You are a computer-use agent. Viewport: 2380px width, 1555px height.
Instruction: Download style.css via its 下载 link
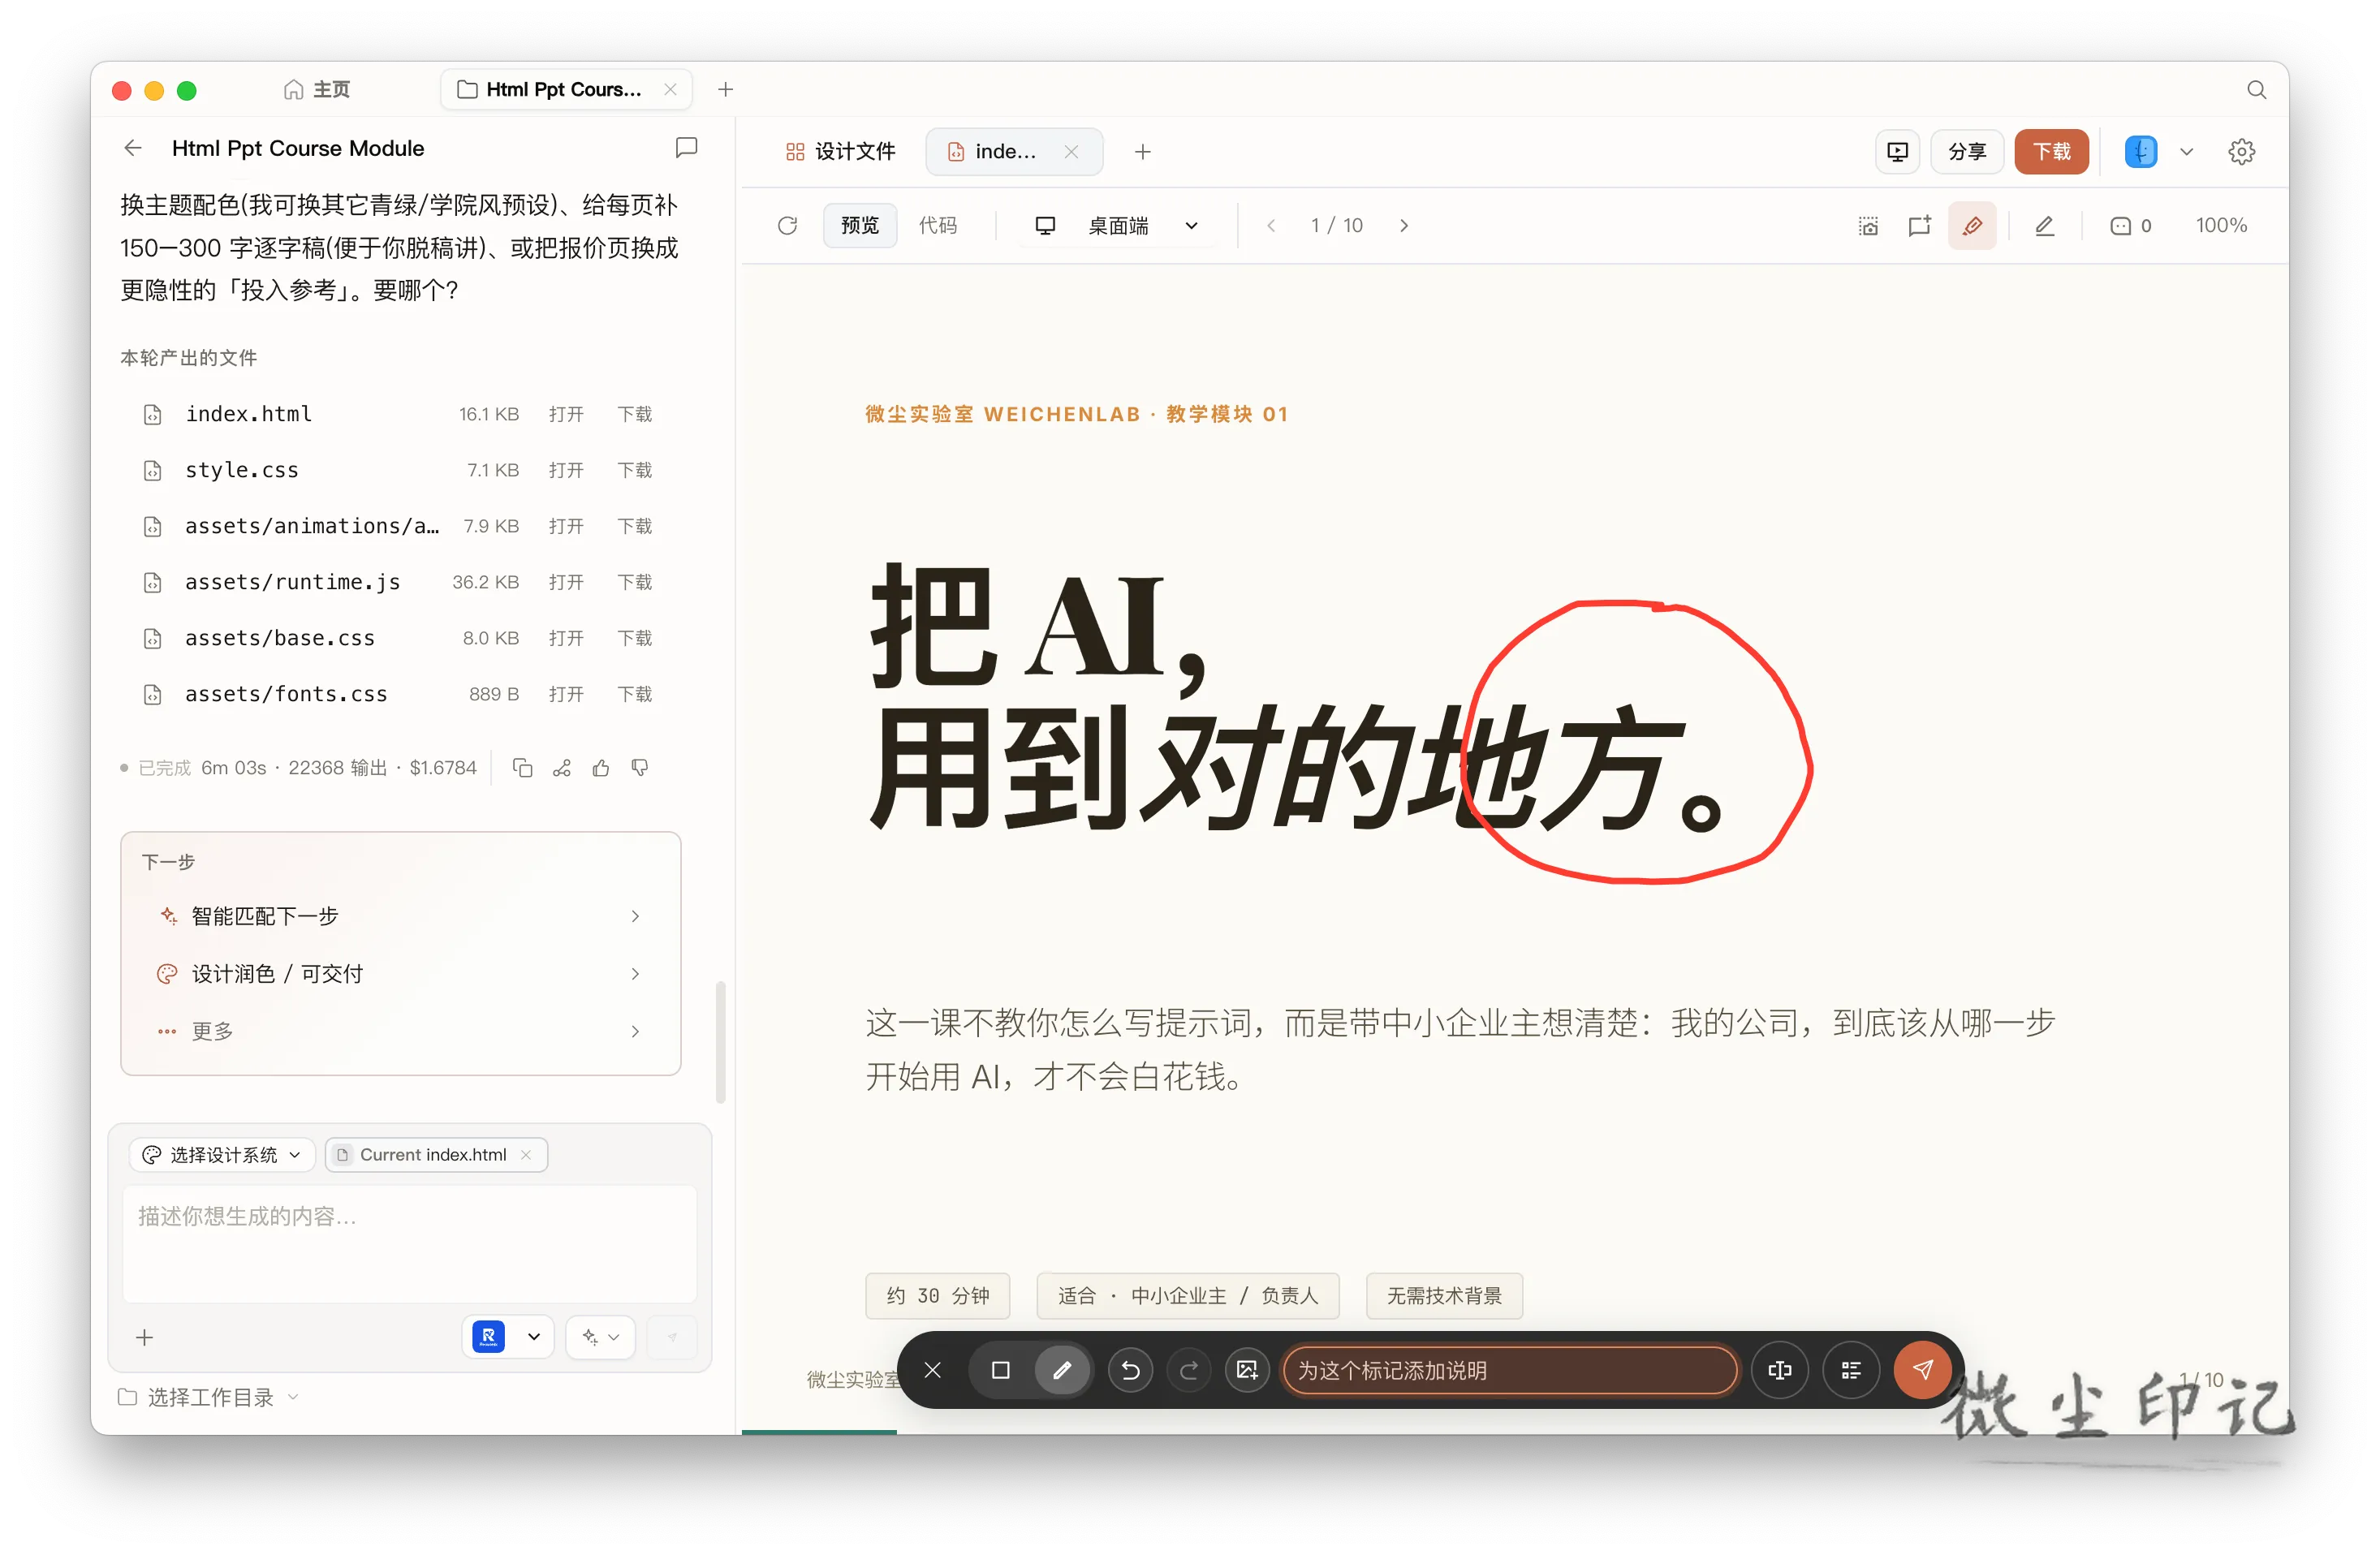coord(634,470)
